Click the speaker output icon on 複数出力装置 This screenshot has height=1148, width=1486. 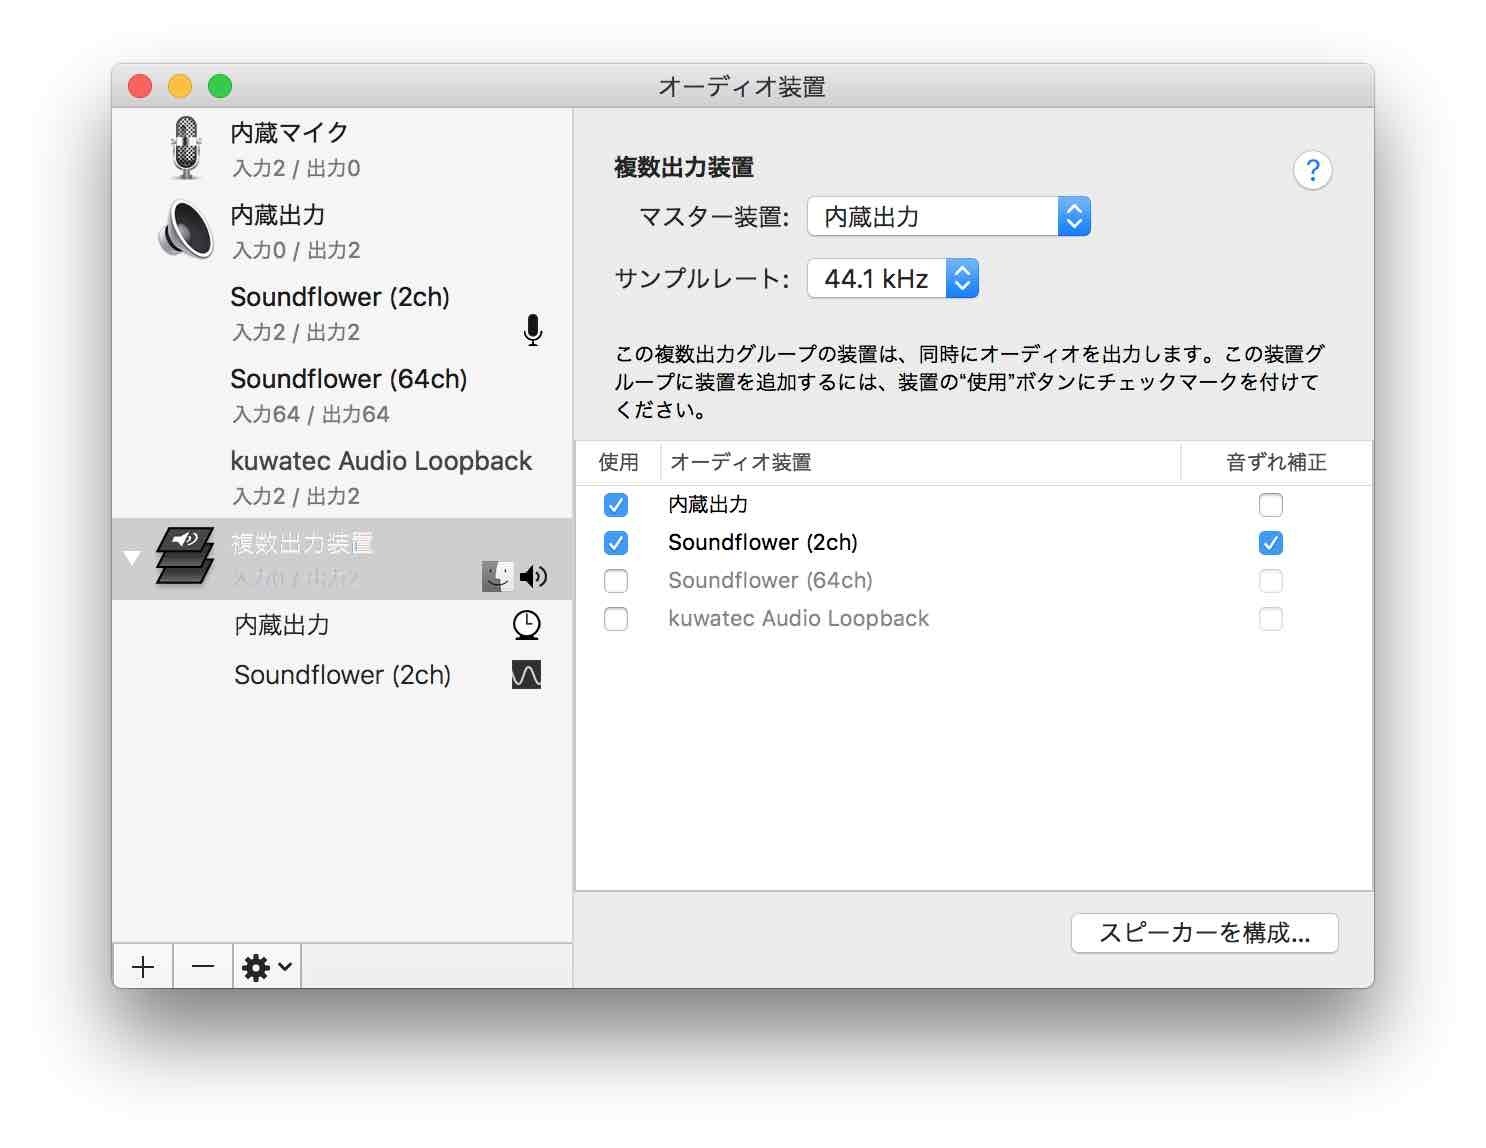(x=533, y=576)
